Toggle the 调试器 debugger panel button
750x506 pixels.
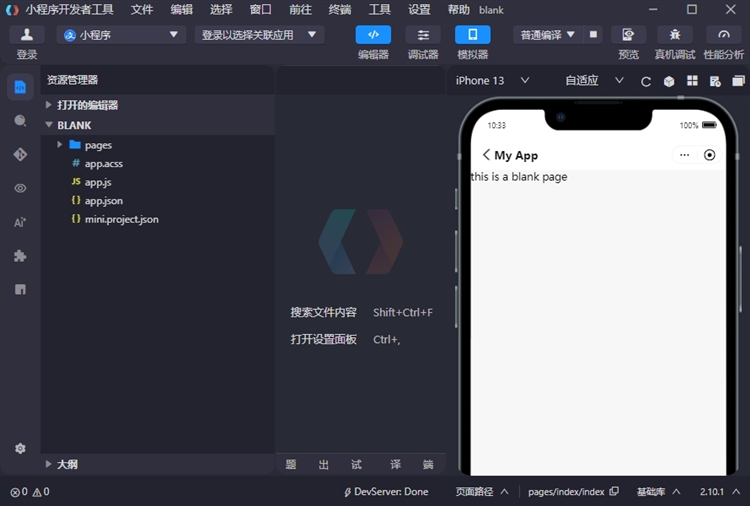(423, 35)
